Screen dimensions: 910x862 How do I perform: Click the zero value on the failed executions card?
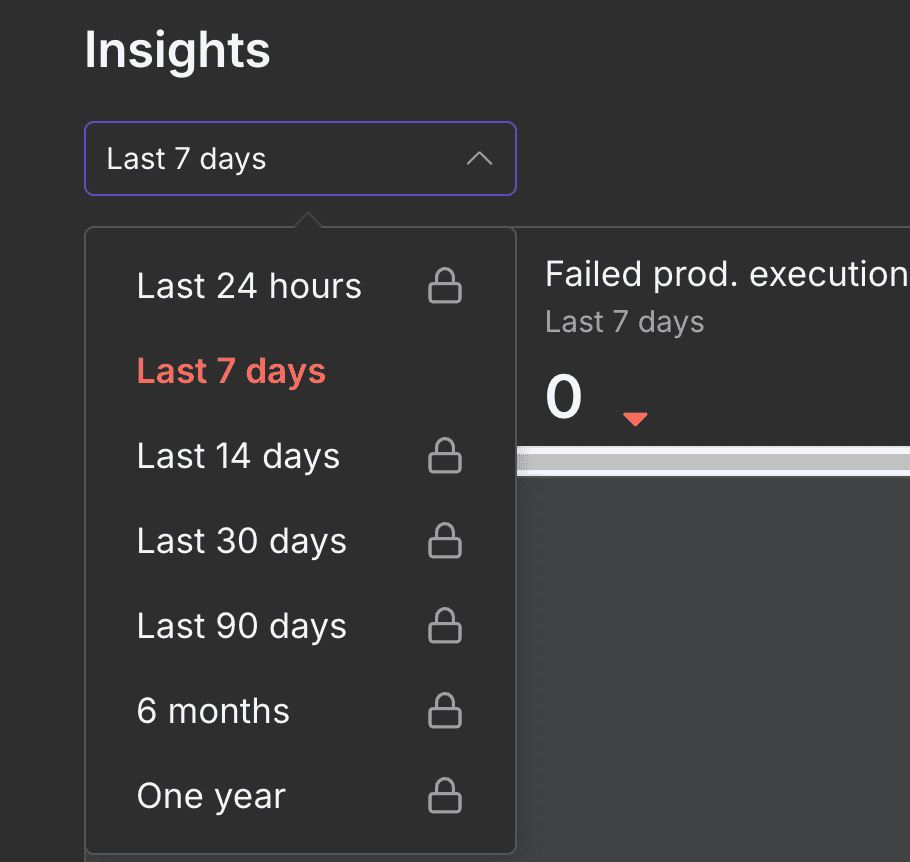coord(564,396)
